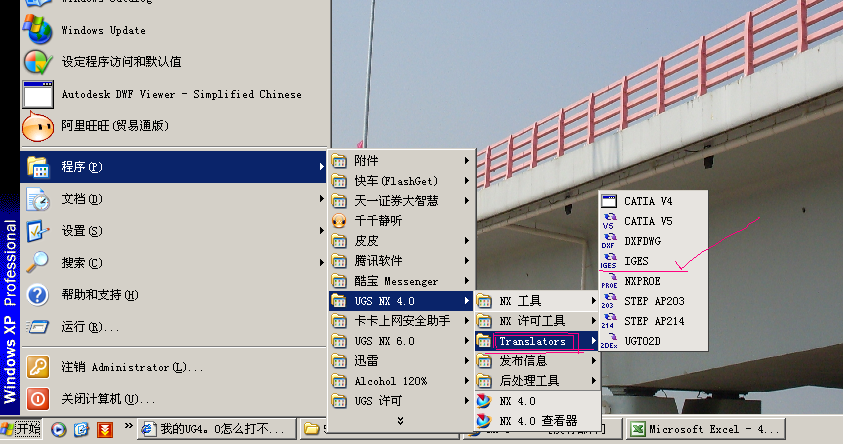Launch 阿里旺旺(贸易通版)
The image size is (843, 444).
point(175,126)
